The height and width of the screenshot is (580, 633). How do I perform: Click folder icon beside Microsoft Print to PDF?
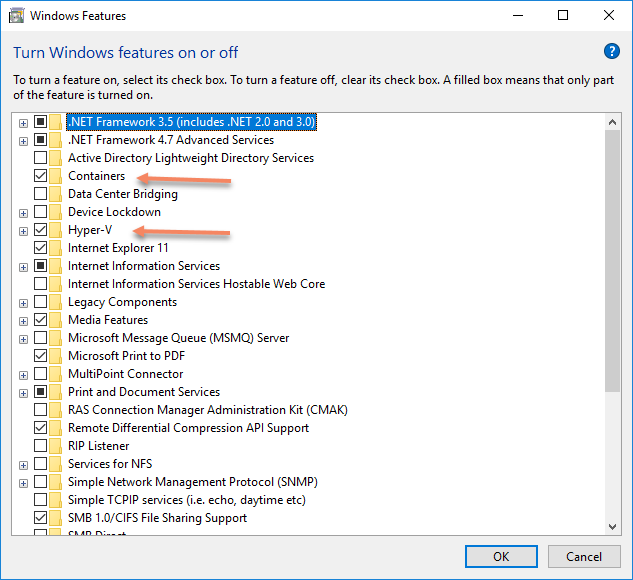pos(56,356)
